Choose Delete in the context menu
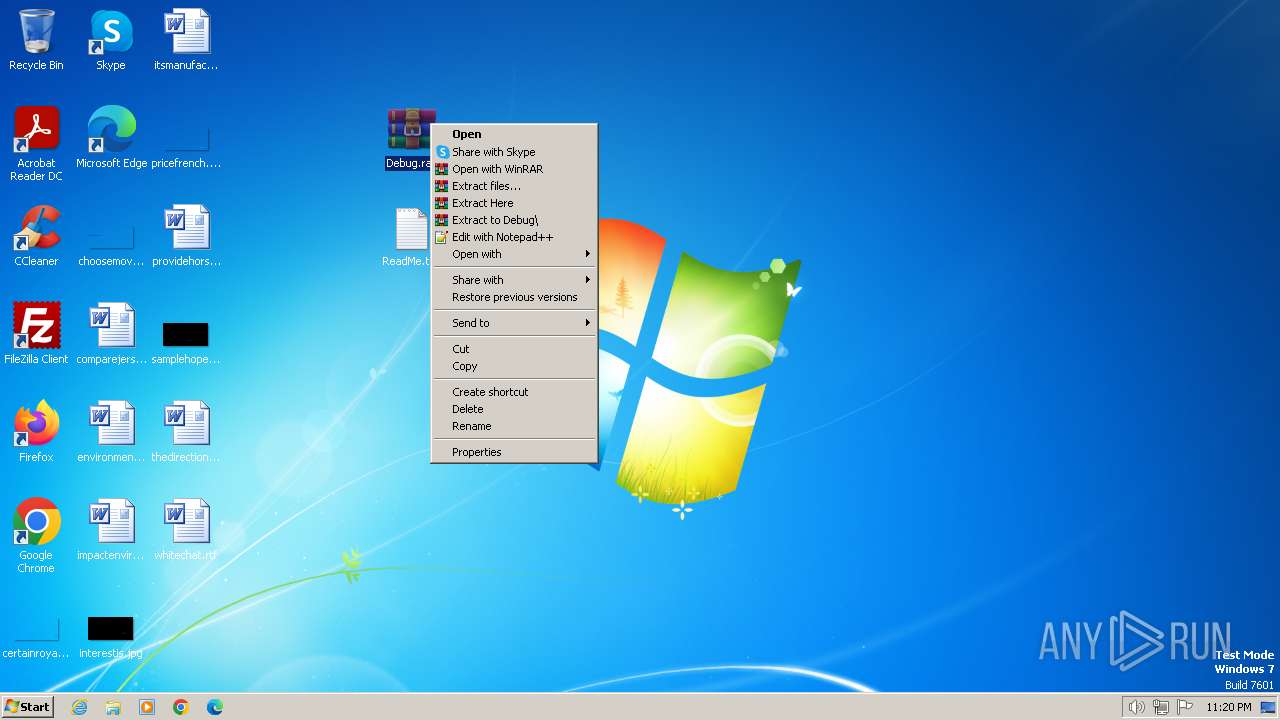The width and height of the screenshot is (1280, 720). click(514, 409)
